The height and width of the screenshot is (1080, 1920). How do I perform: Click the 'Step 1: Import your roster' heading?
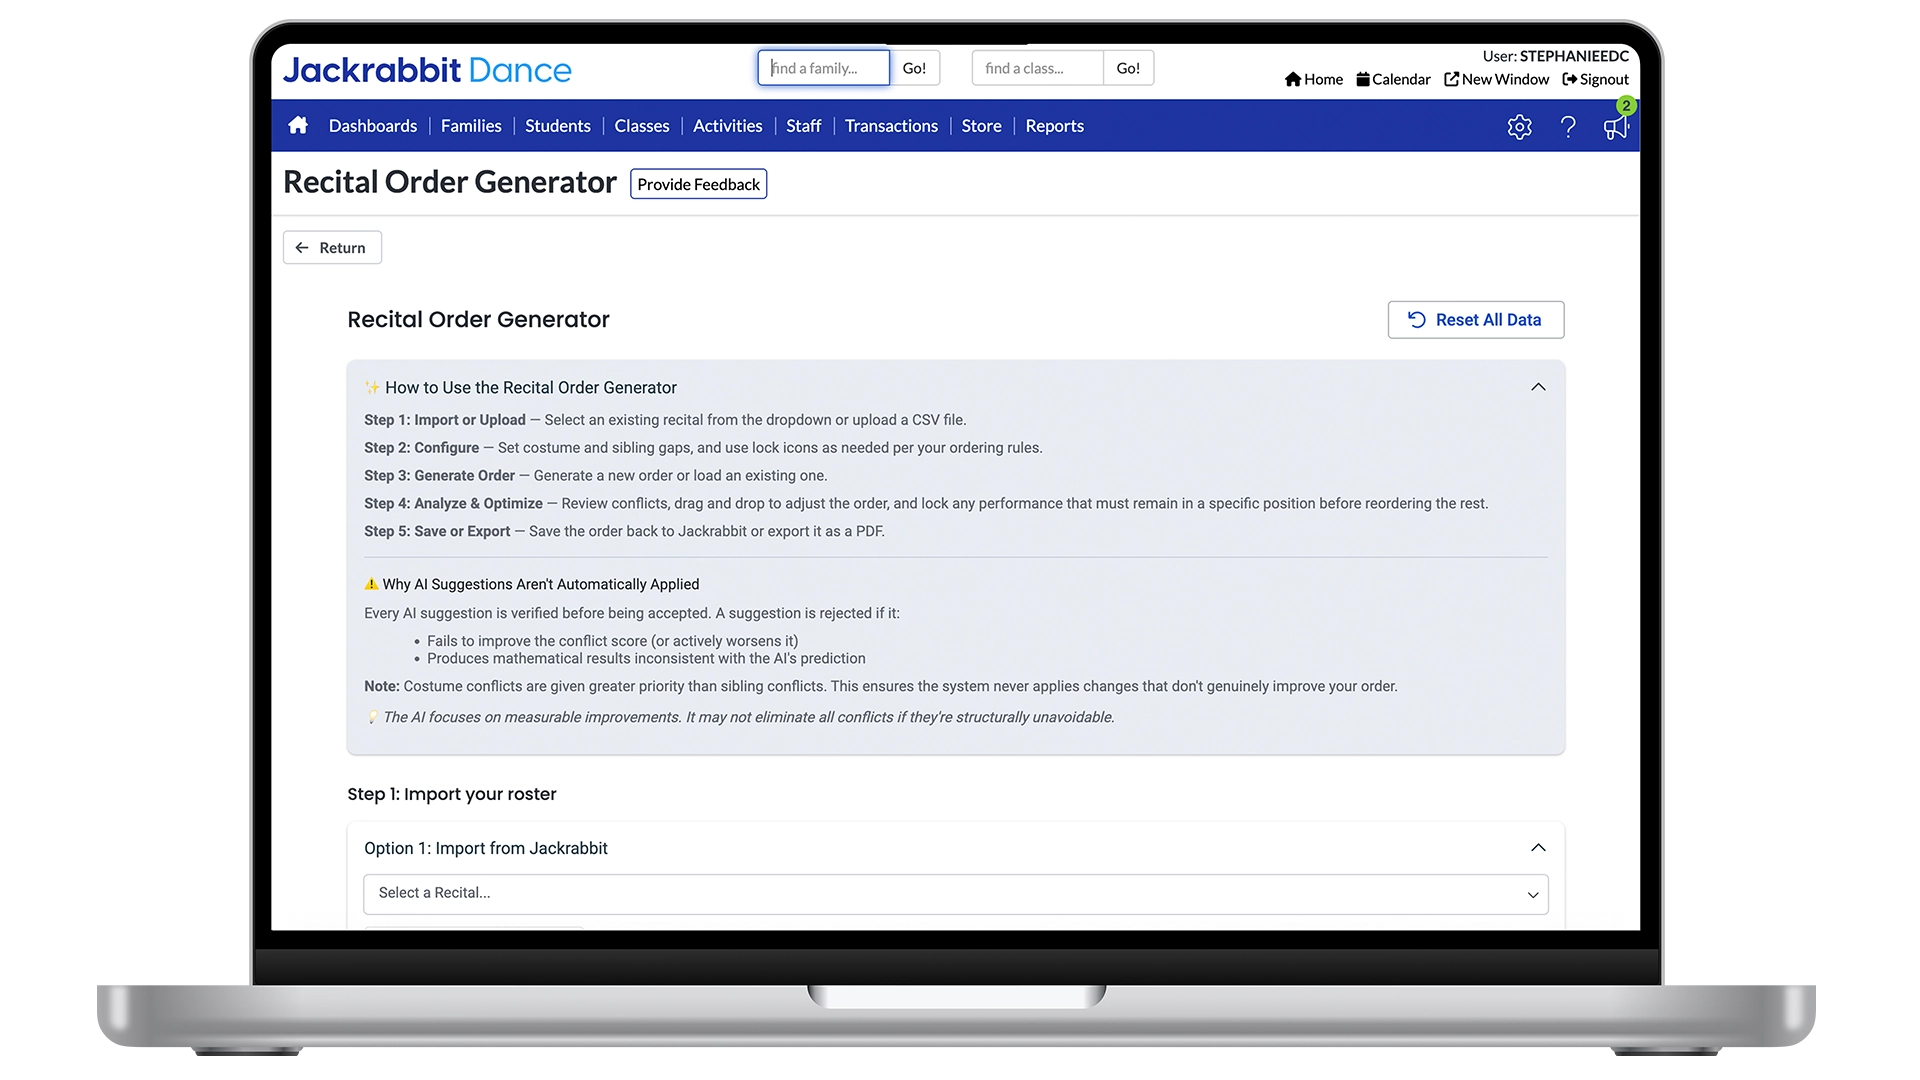(452, 794)
